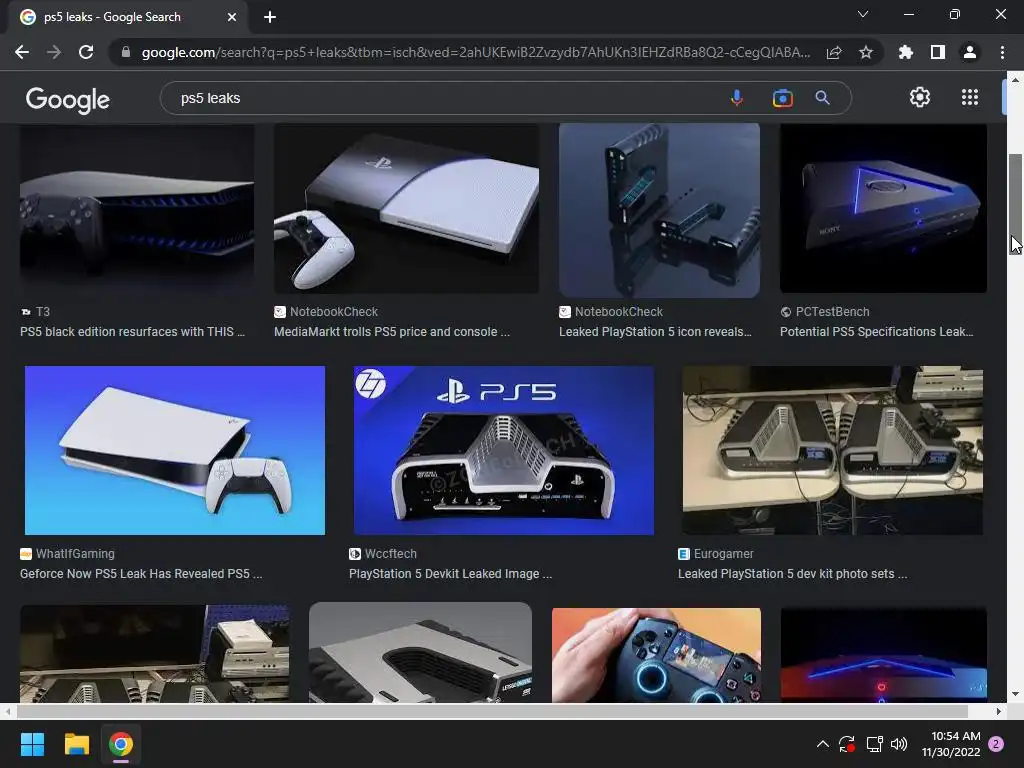Open the Eurogamer dev kit photo thumbnail
Screen dimensions: 1024x768
coord(833,450)
